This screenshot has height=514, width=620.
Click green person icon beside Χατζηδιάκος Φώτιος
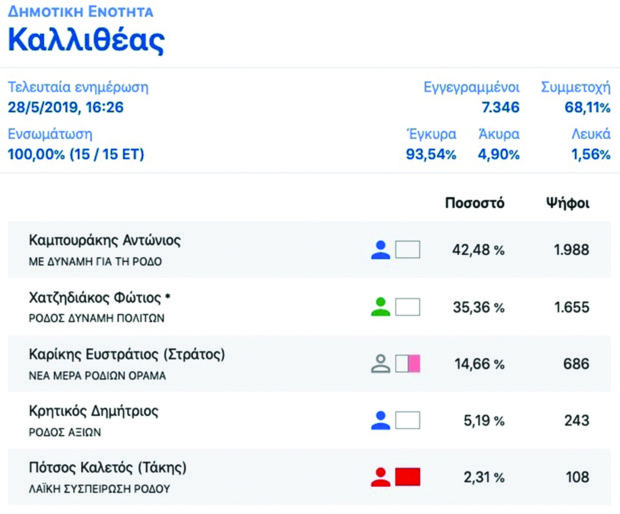(x=380, y=307)
